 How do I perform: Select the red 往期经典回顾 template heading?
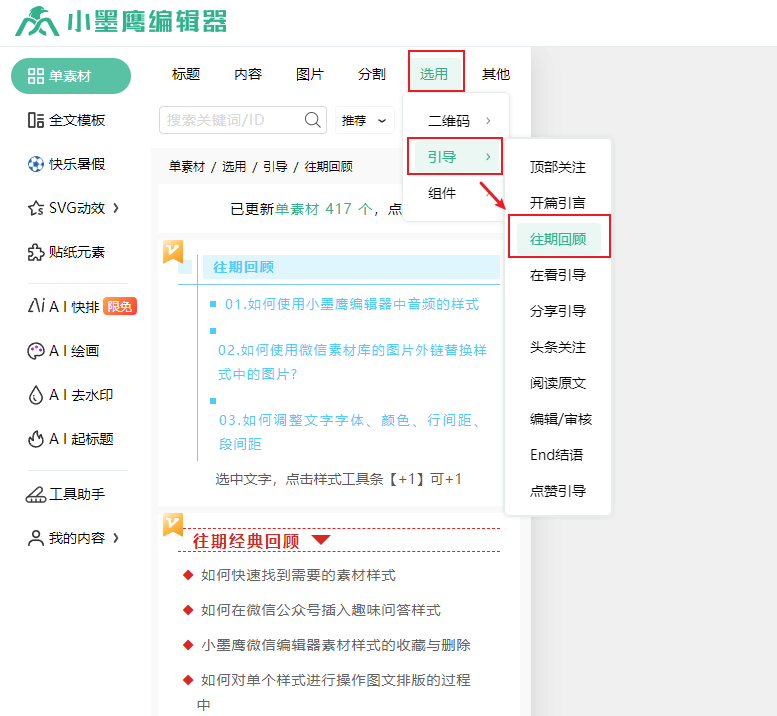coord(246,541)
